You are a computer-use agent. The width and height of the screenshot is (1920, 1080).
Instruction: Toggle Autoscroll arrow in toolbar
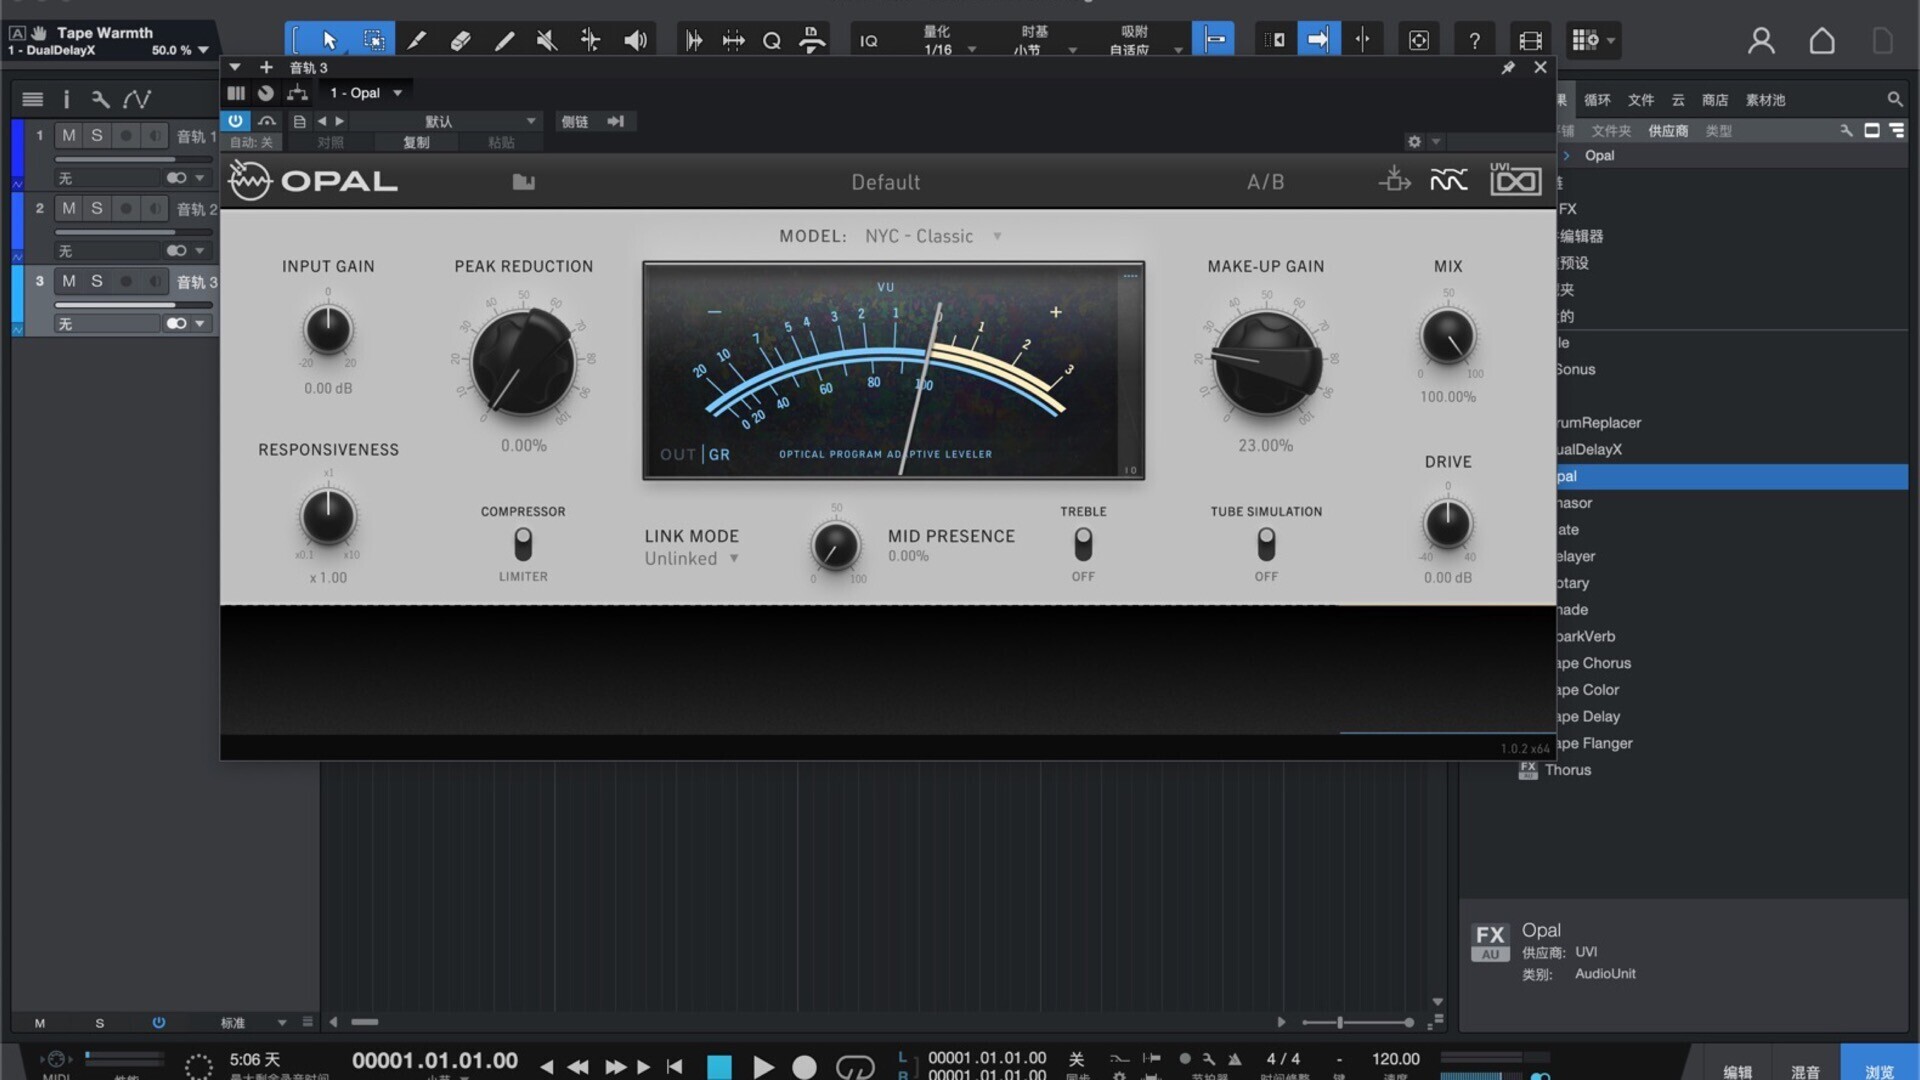[1318, 40]
